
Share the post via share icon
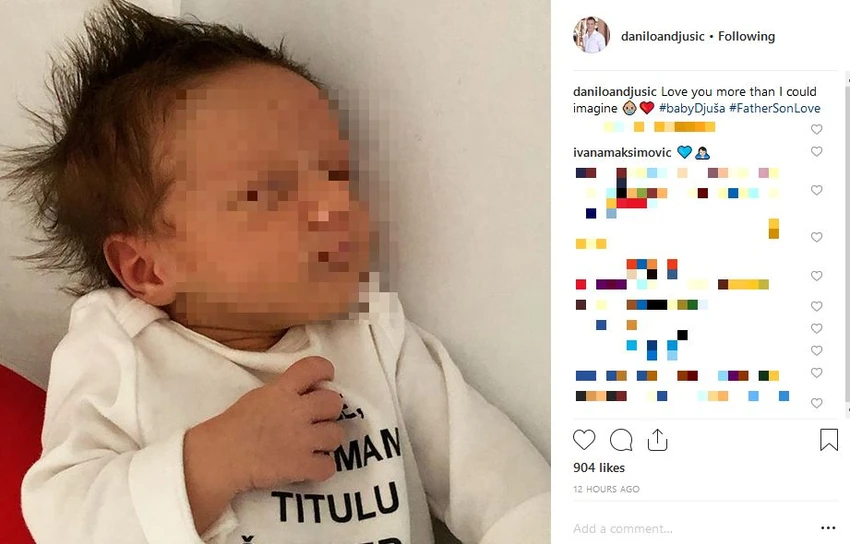click(x=657, y=439)
